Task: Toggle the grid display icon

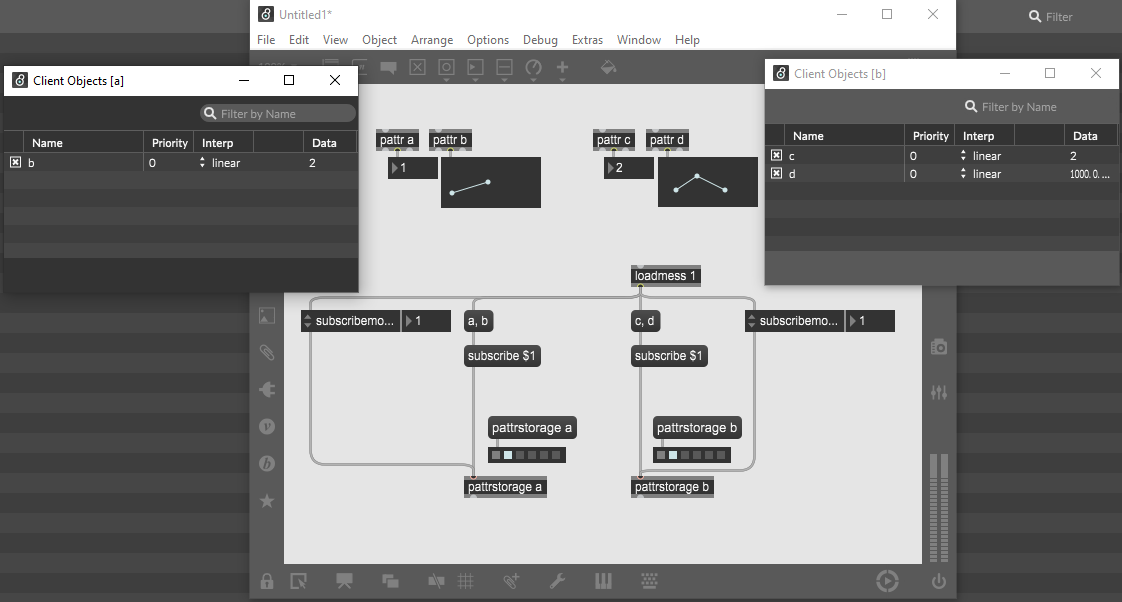Action: 465,581
